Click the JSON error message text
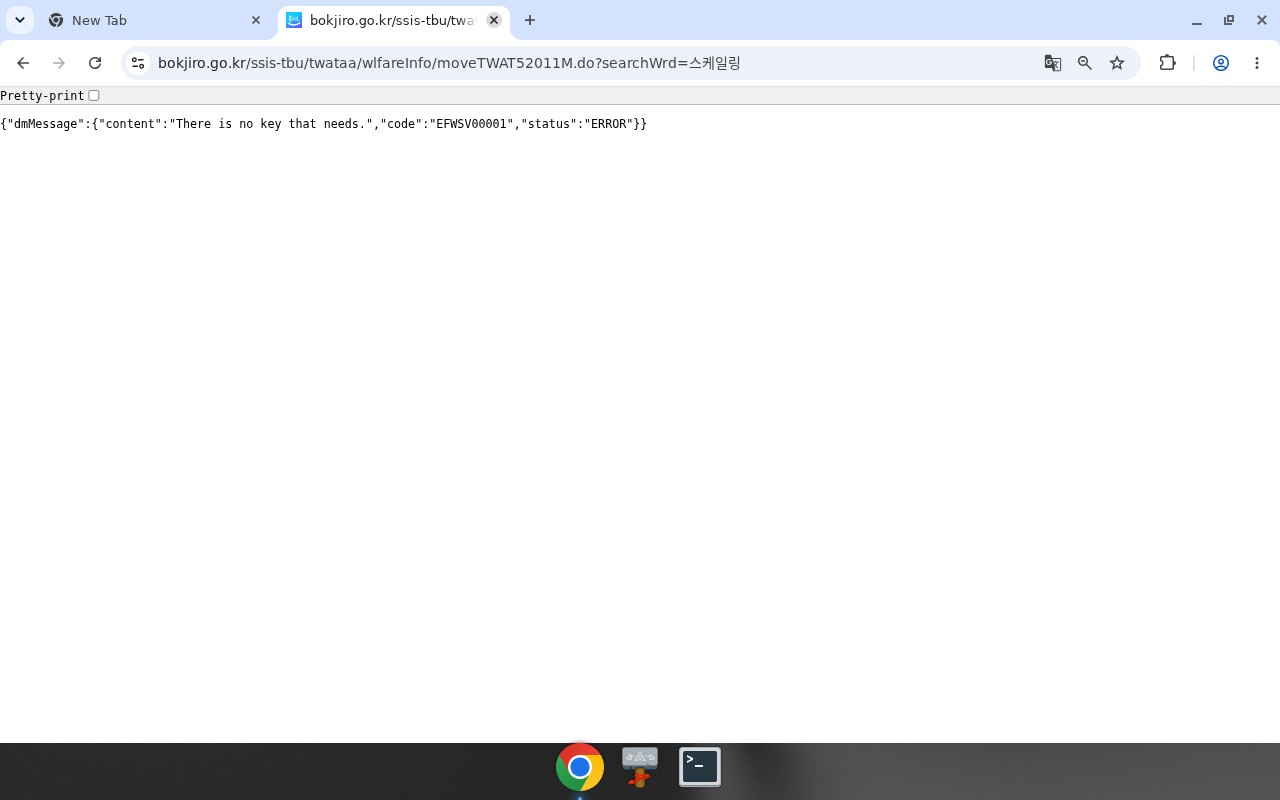Screen dimensions: 1280x800 [x=323, y=124]
